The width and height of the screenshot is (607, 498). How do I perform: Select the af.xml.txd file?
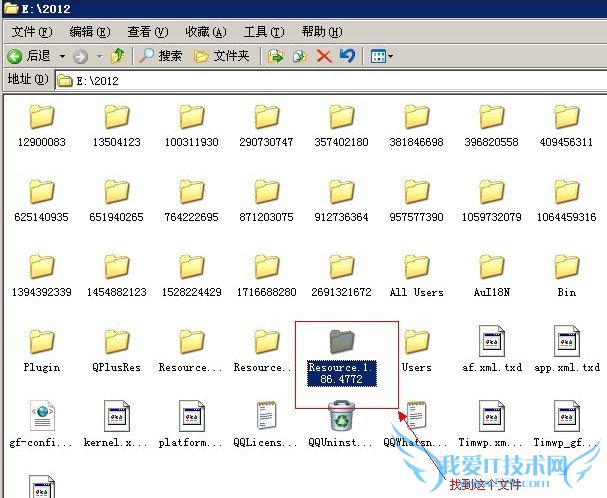click(492, 349)
